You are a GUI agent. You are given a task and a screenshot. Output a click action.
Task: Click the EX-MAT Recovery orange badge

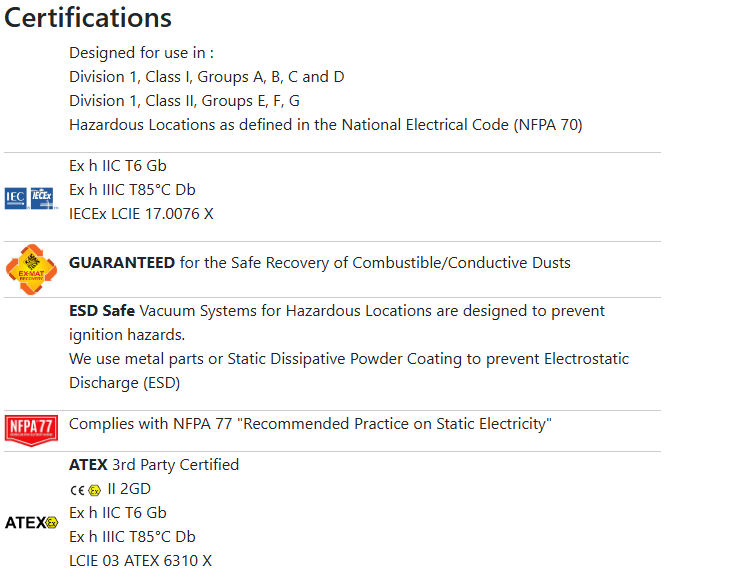click(32, 269)
